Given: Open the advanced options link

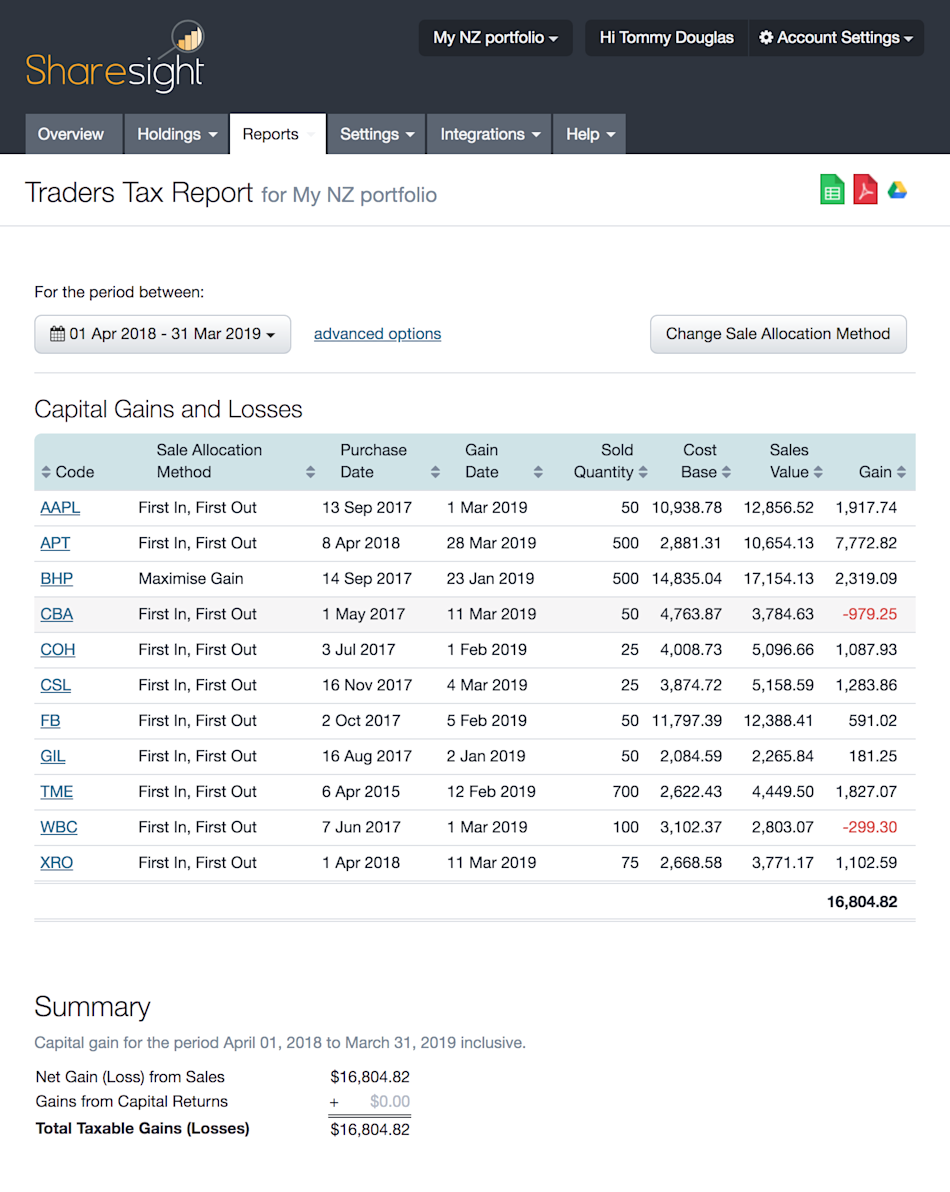Looking at the screenshot, I should (378, 334).
